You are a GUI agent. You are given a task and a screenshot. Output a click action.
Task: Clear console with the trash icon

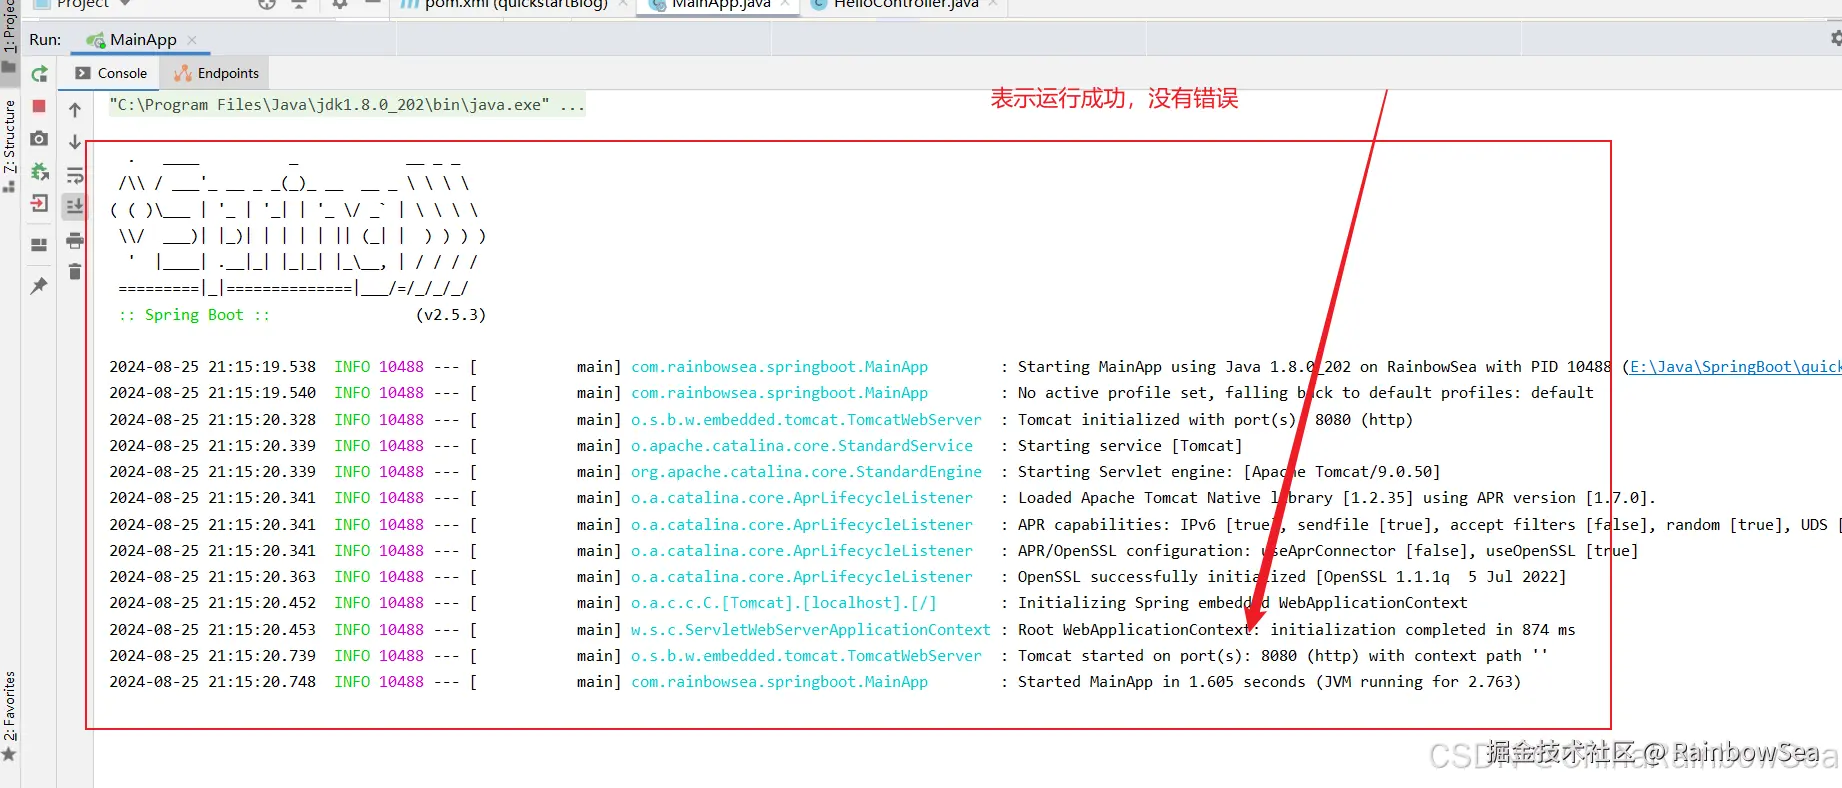[x=75, y=271]
